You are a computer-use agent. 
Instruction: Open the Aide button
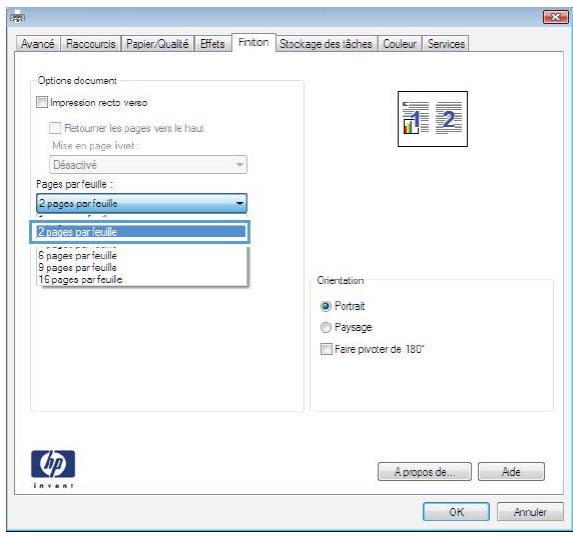click(x=511, y=472)
